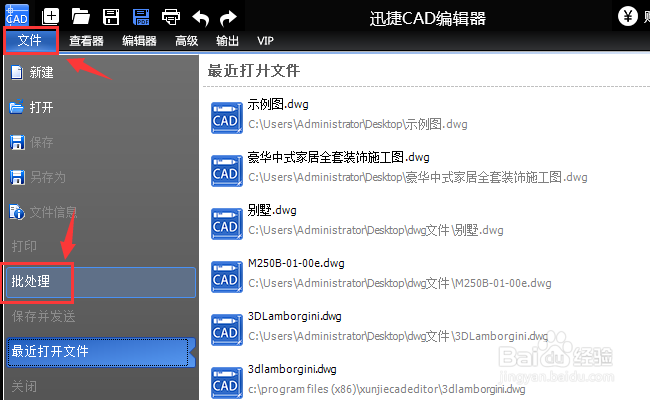
Task: Open the 高级 tab
Action: pyautogui.click(x=187, y=41)
